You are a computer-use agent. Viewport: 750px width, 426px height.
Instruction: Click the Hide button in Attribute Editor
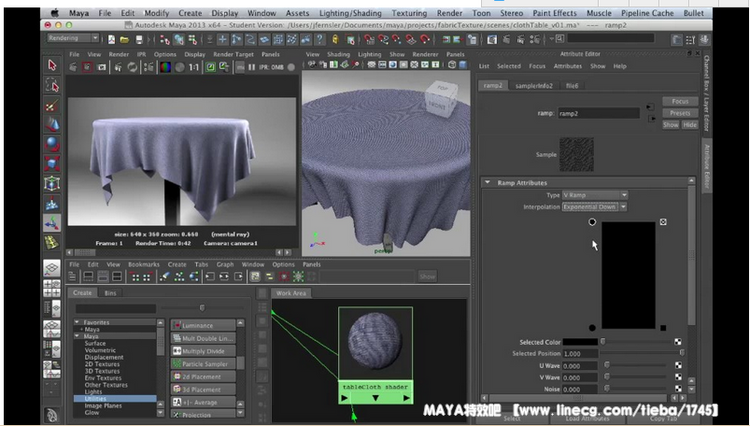click(689, 124)
